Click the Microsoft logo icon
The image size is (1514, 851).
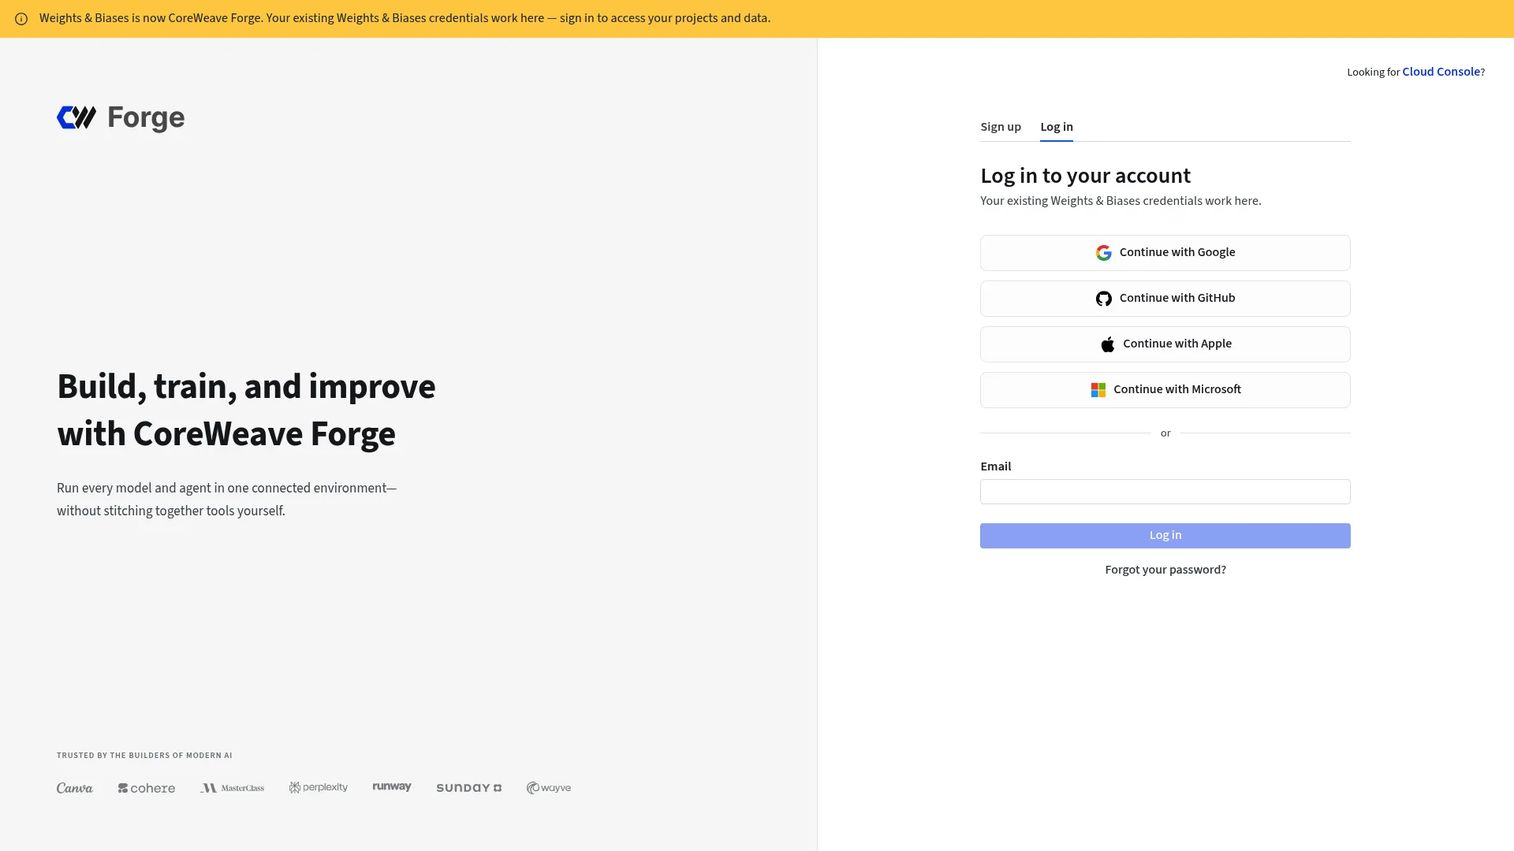(1098, 390)
